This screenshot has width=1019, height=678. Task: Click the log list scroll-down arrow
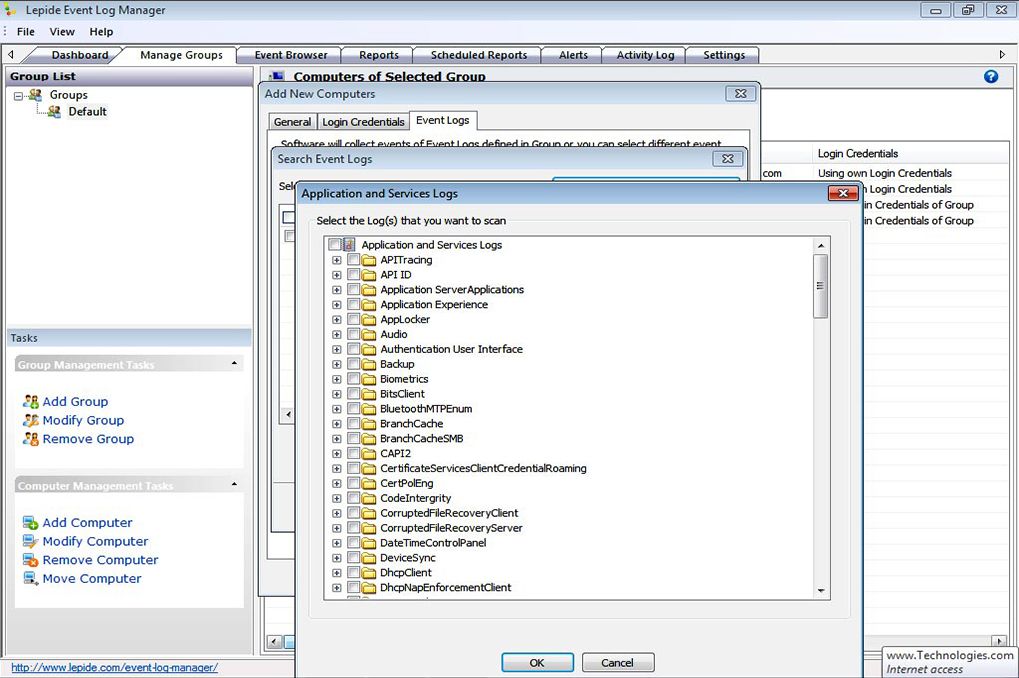[x=821, y=590]
